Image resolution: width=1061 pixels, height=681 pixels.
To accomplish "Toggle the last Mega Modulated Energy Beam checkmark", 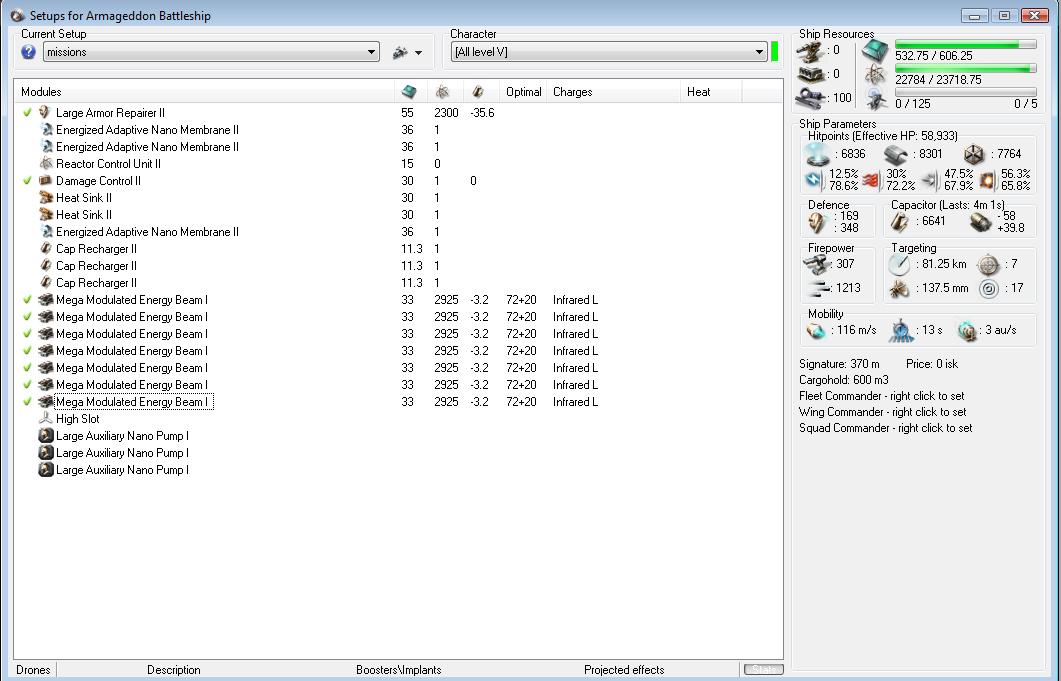I will tap(27, 401).
